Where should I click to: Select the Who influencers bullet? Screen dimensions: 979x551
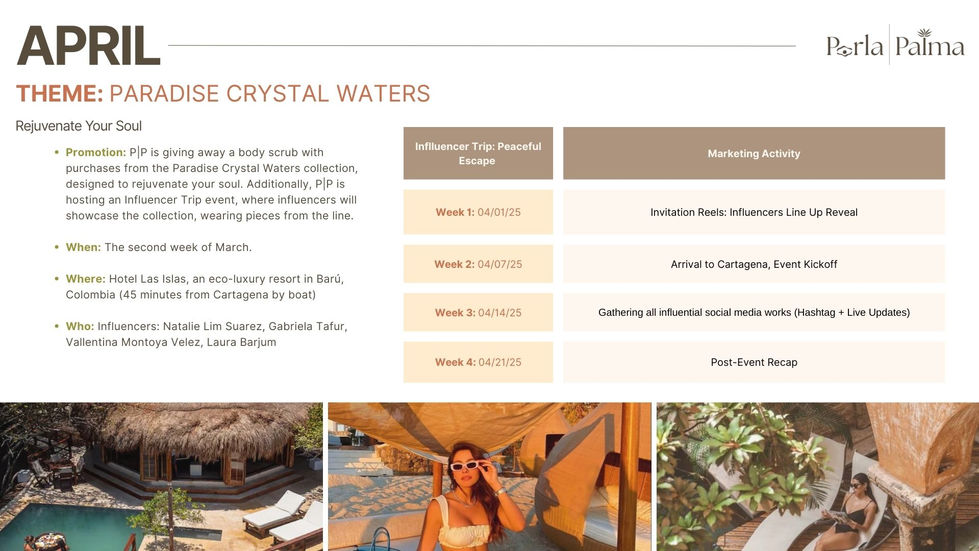click(x=207, y=334)
